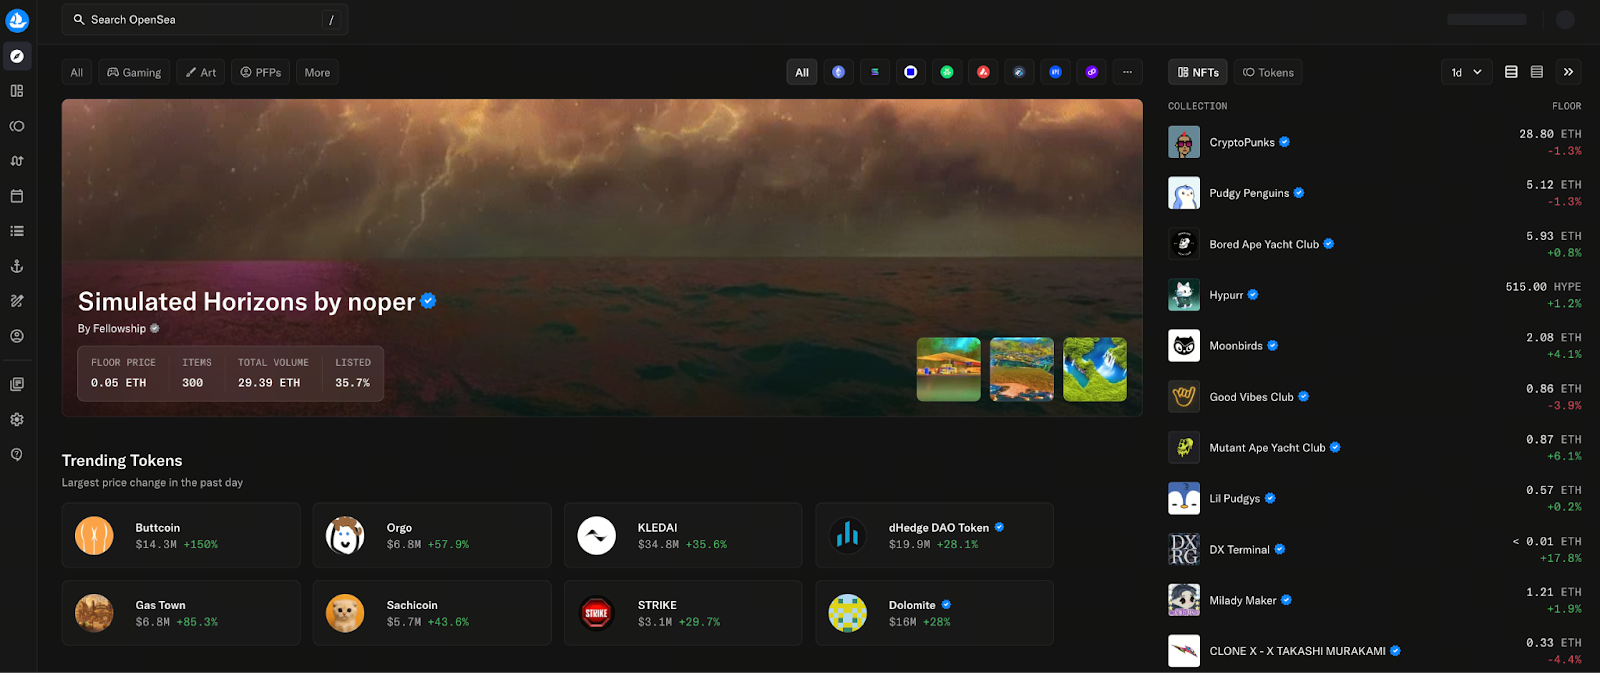Viewport: 1600px width, 673px height.
Task: Open the Orgo token card
Action: pyautogui.click(x=432, y=535)
